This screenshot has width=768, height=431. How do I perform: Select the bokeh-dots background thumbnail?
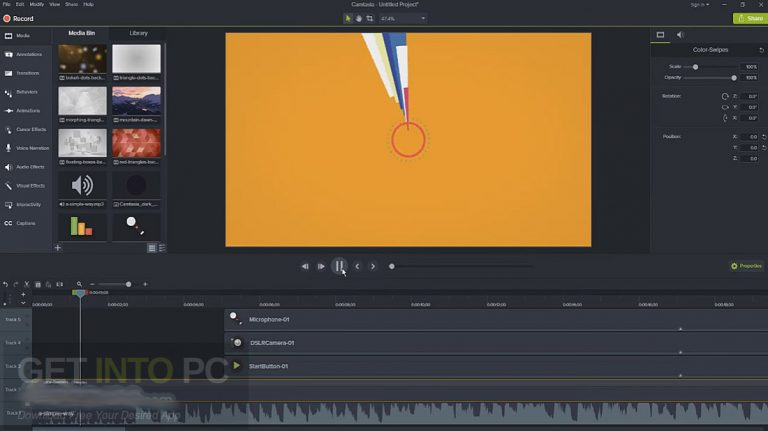(82, 59)
